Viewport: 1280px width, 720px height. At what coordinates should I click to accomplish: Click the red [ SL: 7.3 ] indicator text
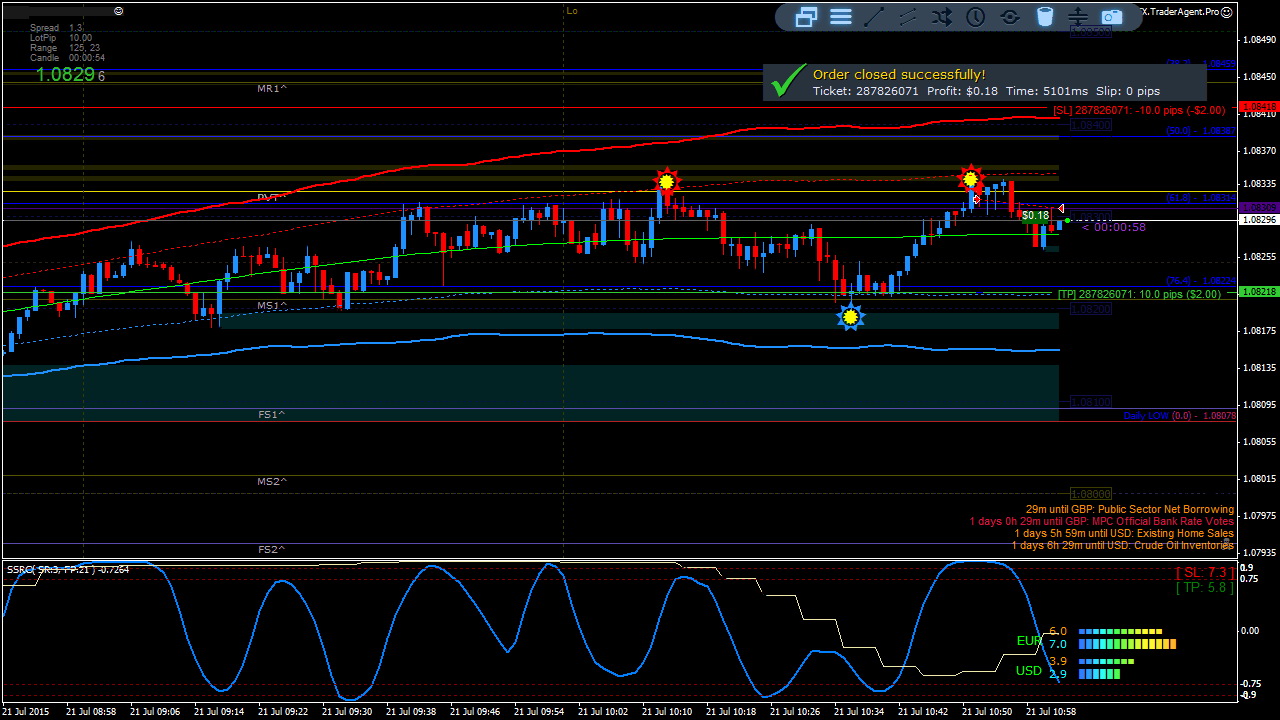[x=1205, y=572]
